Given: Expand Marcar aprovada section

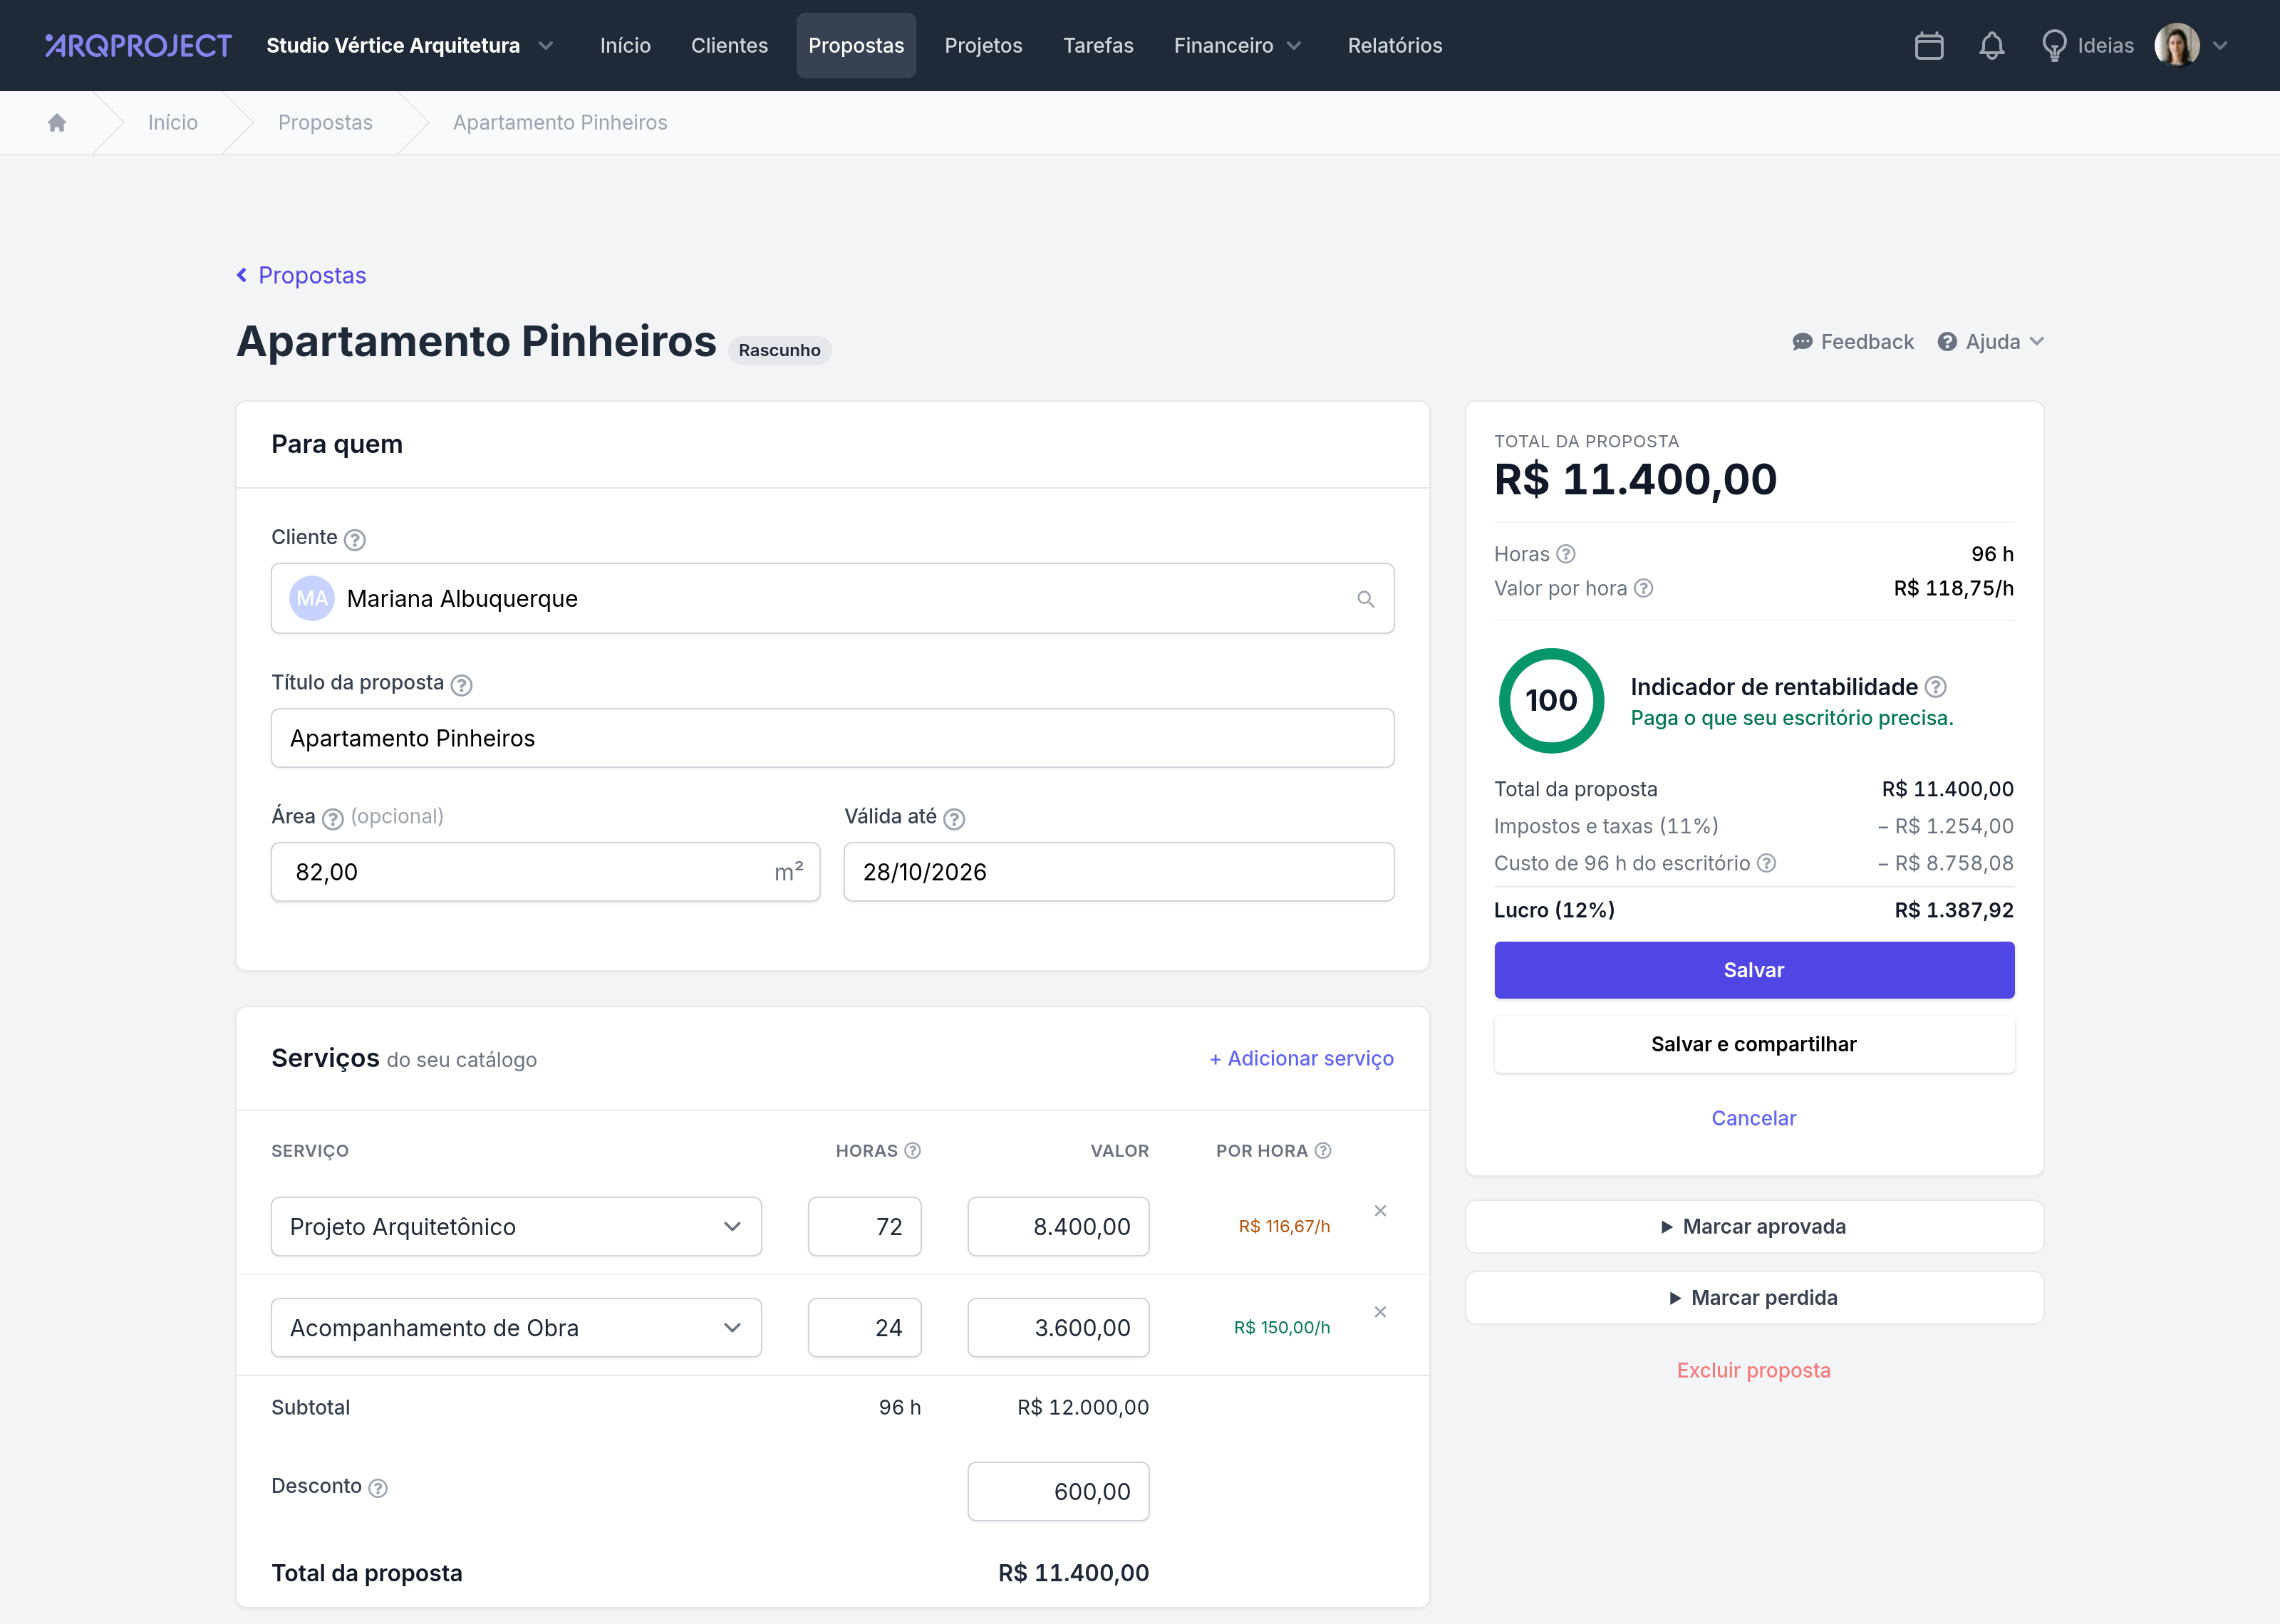Looking at the screenshot, I should (x=1754, y=1227).
